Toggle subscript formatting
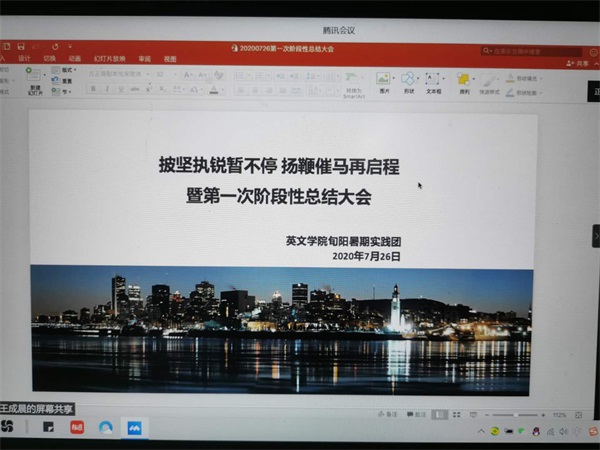 pyautogui.click(x=162, y=89)
